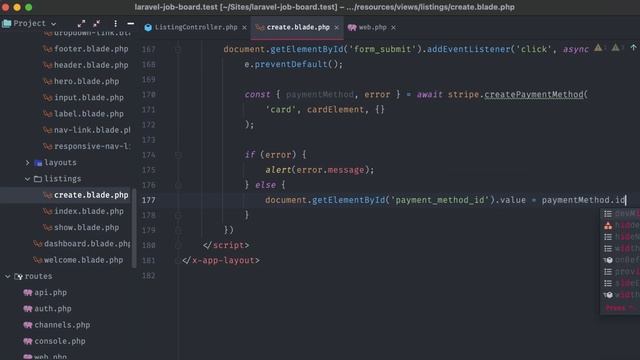Close the web.php editor tab
The width and height of the screenshot is (640, 360).
point(393,27)
